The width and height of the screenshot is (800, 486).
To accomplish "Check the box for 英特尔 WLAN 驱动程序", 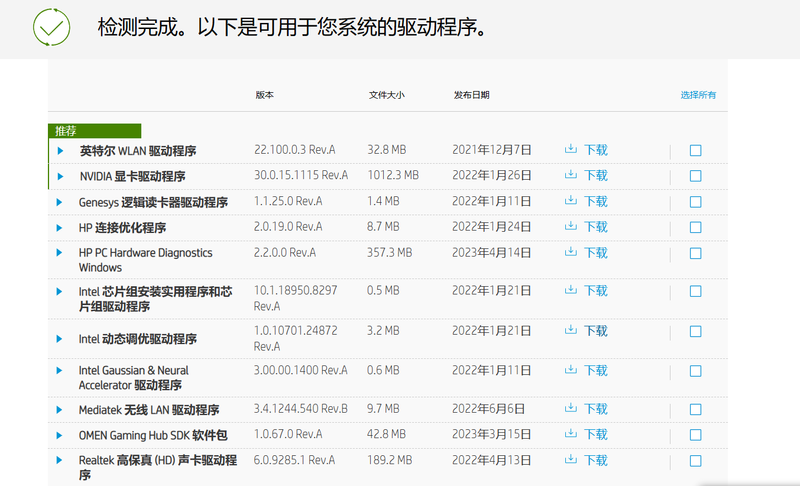I will coord(696,151).
